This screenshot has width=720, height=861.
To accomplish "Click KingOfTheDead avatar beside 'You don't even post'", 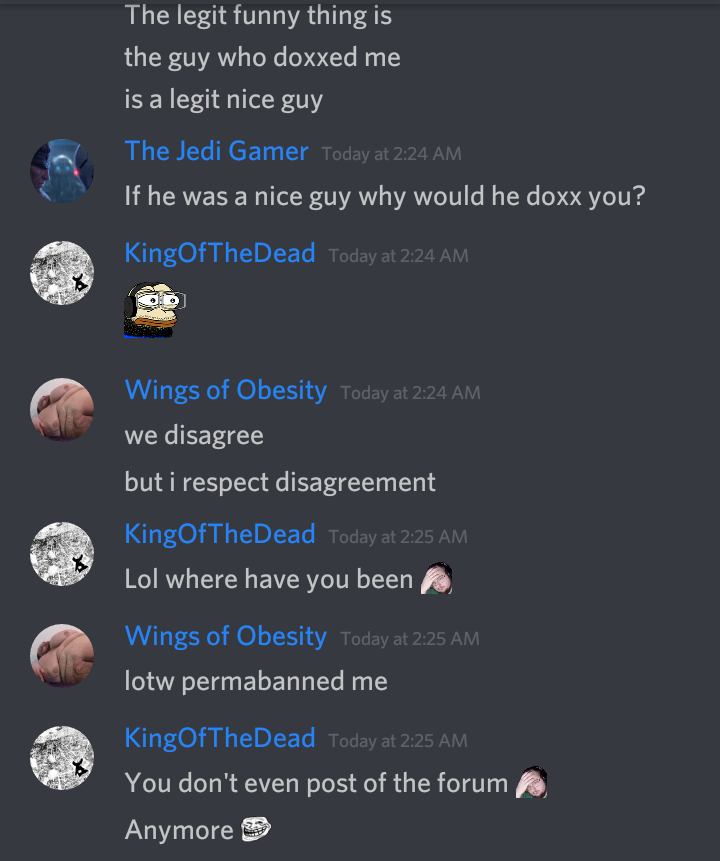I will [62, 758].
